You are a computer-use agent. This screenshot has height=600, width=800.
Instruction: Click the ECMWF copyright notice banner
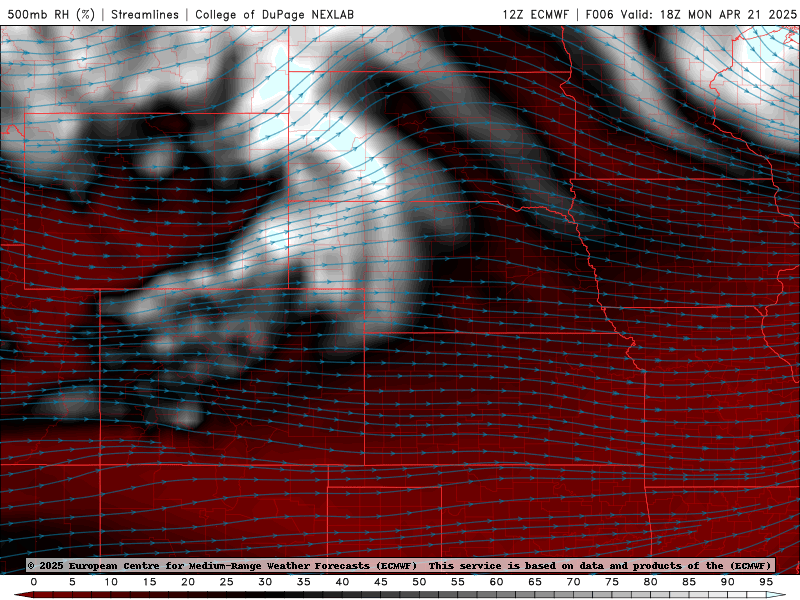(x=400, y=565)
